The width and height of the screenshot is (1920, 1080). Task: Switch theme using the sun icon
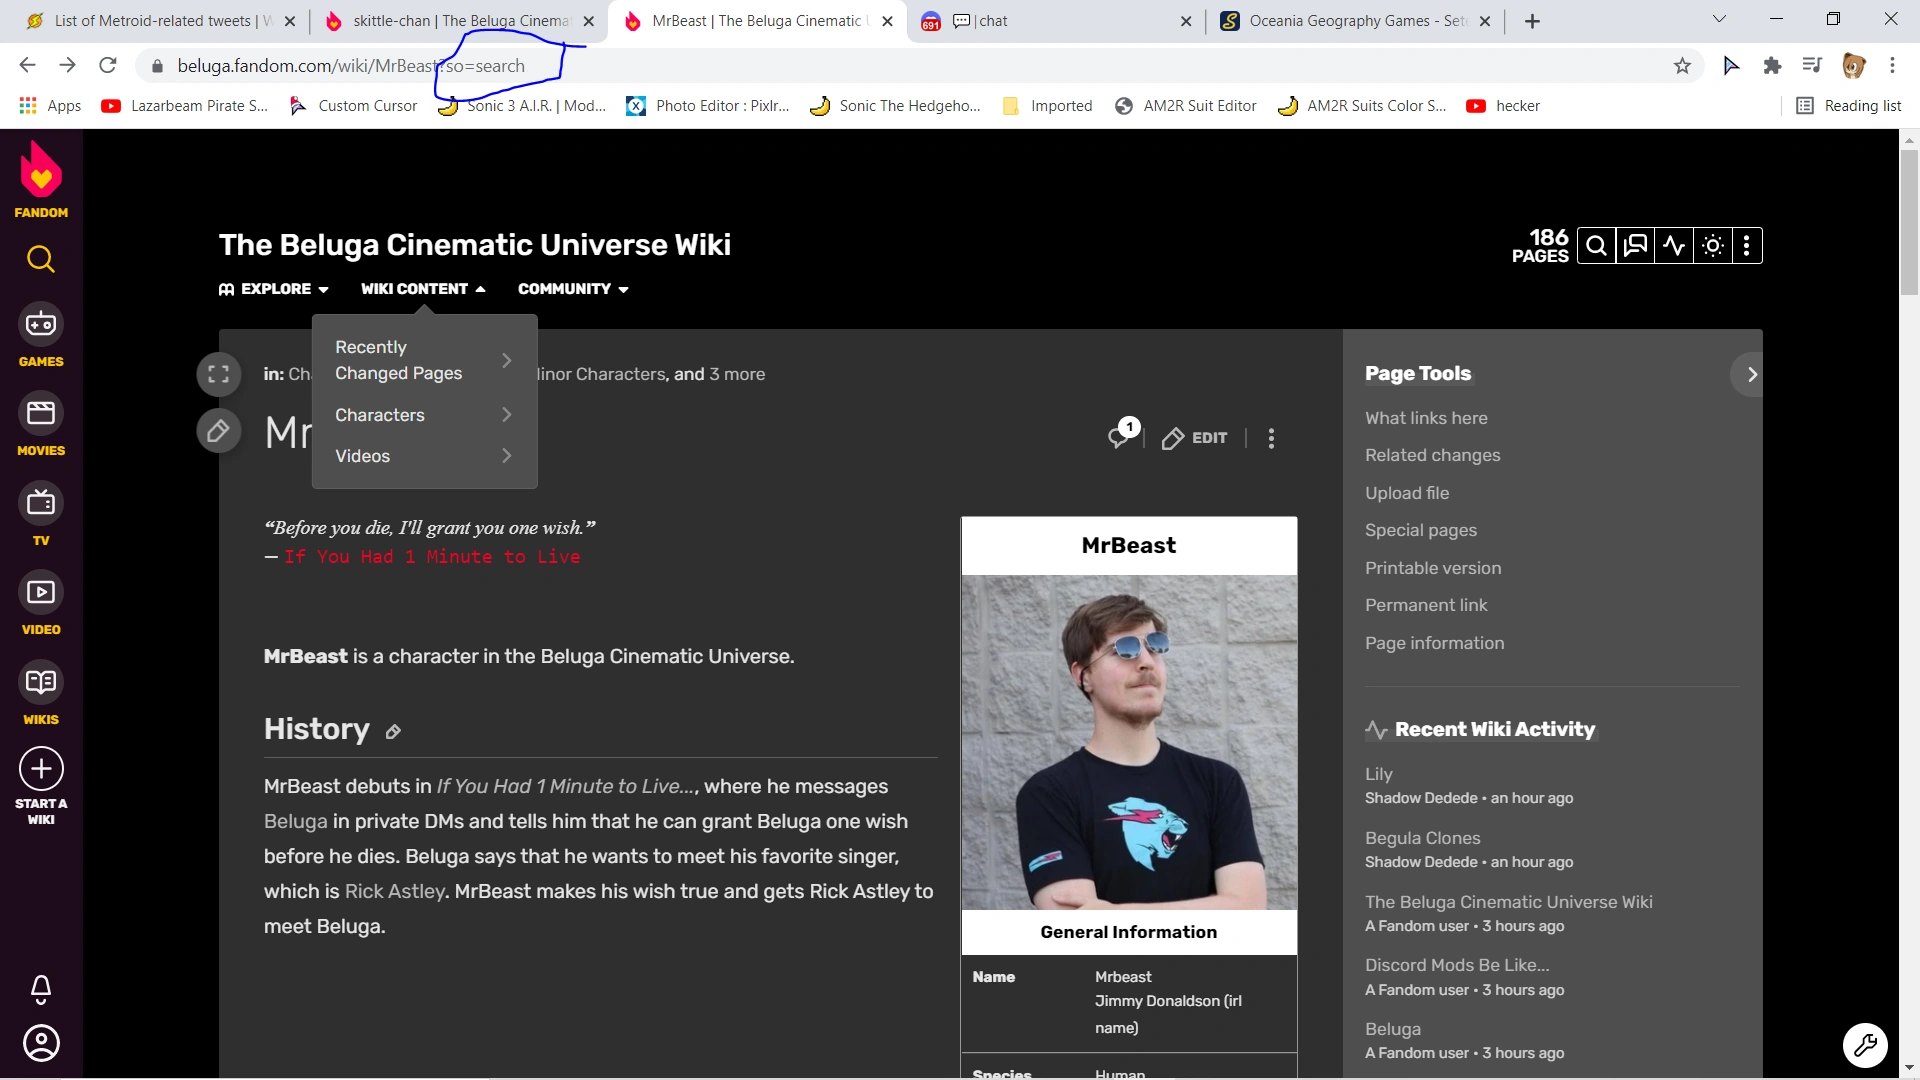1714,245
